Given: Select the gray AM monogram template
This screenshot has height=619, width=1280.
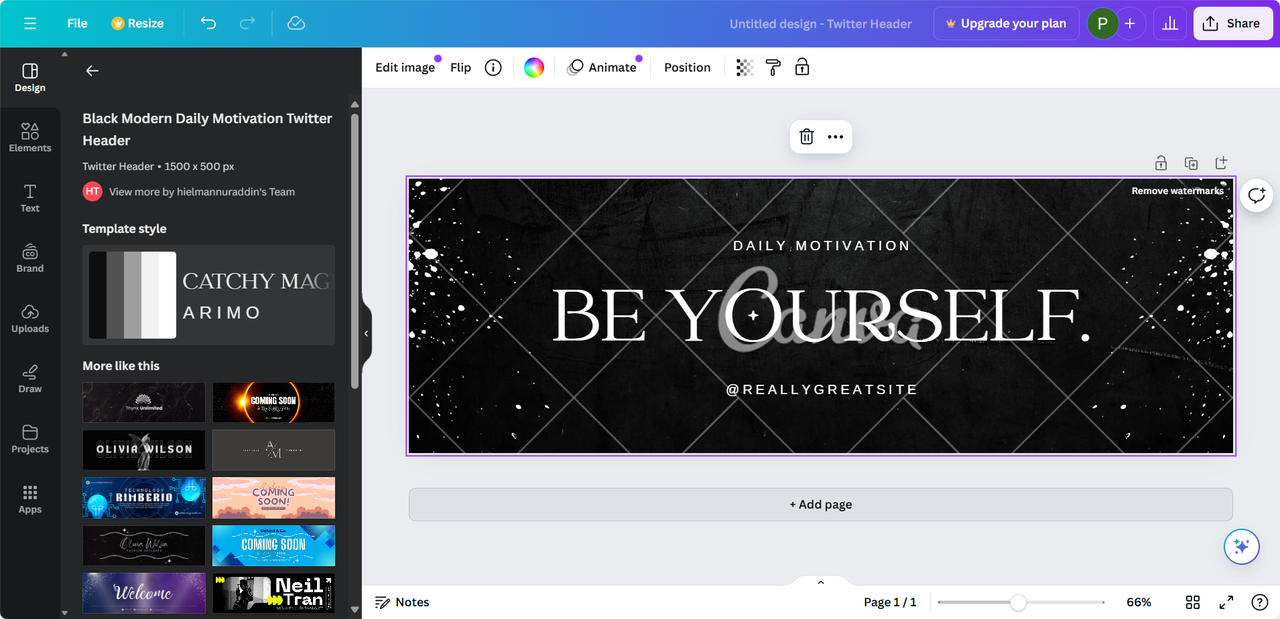Looking at the screenshot, I should pos(274,450).
